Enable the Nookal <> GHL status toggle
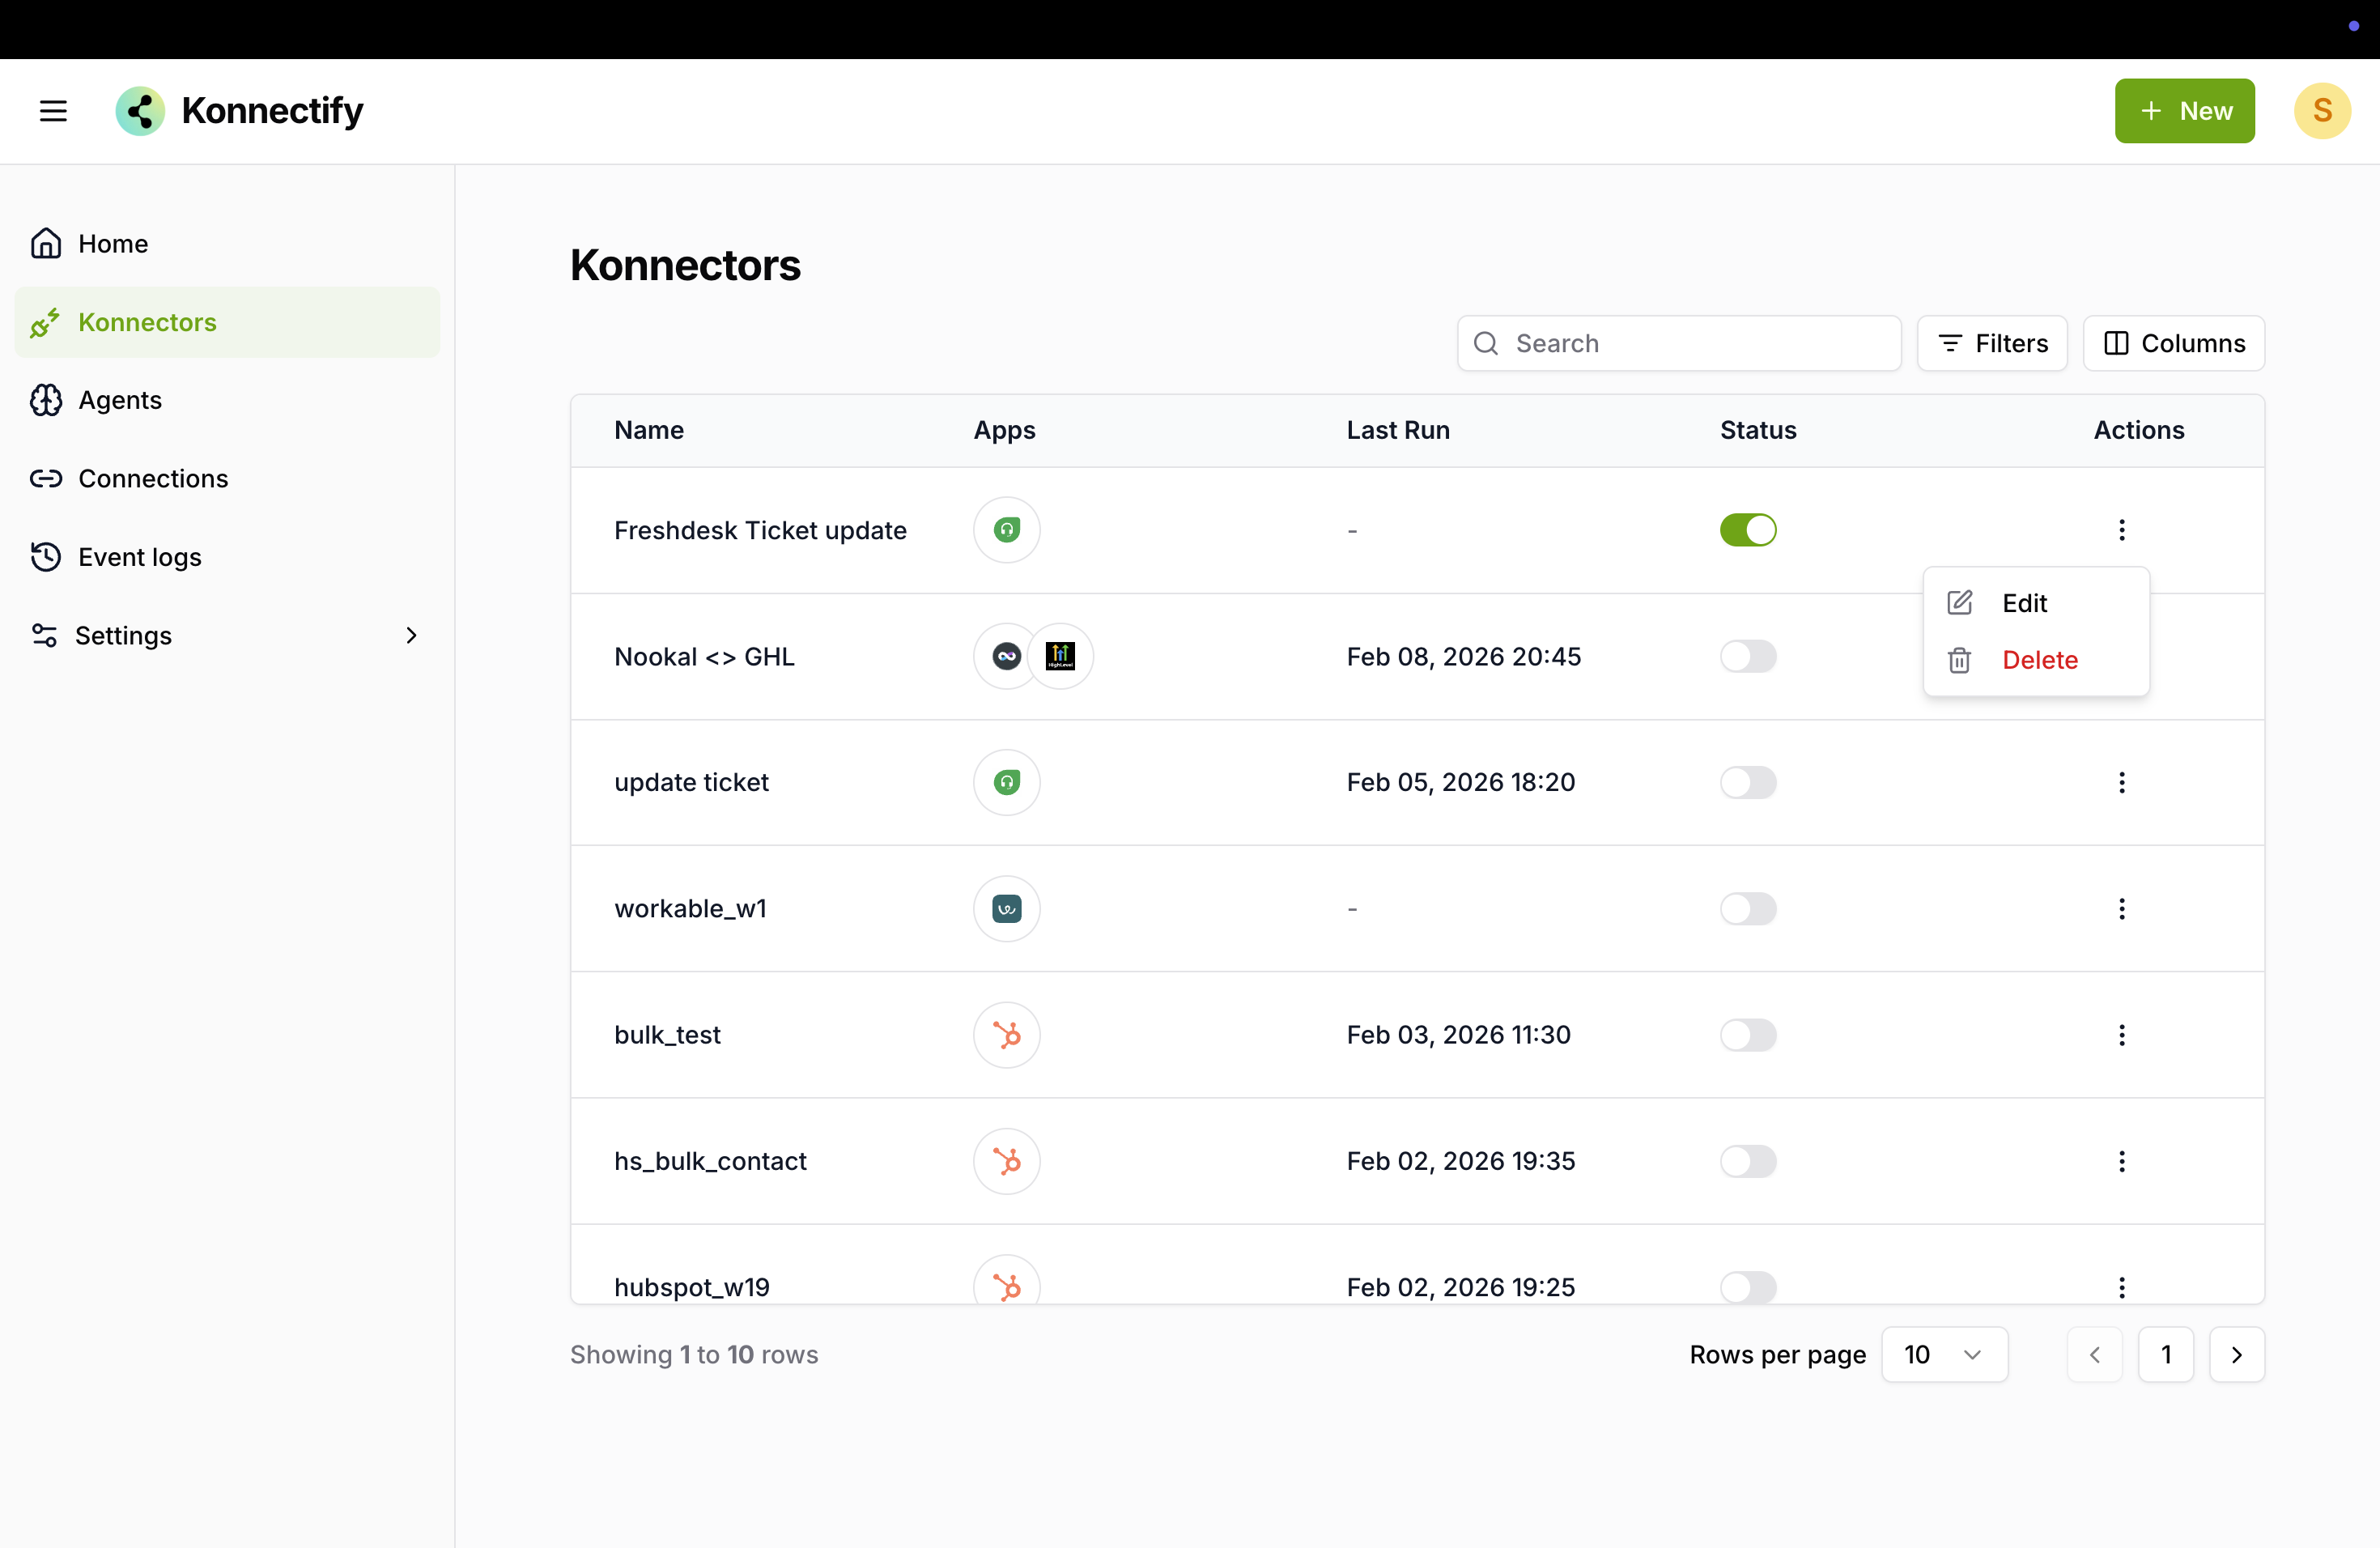This screenshot has height=1548, width=2380. pyautogui.click(x=1747, y=656)
